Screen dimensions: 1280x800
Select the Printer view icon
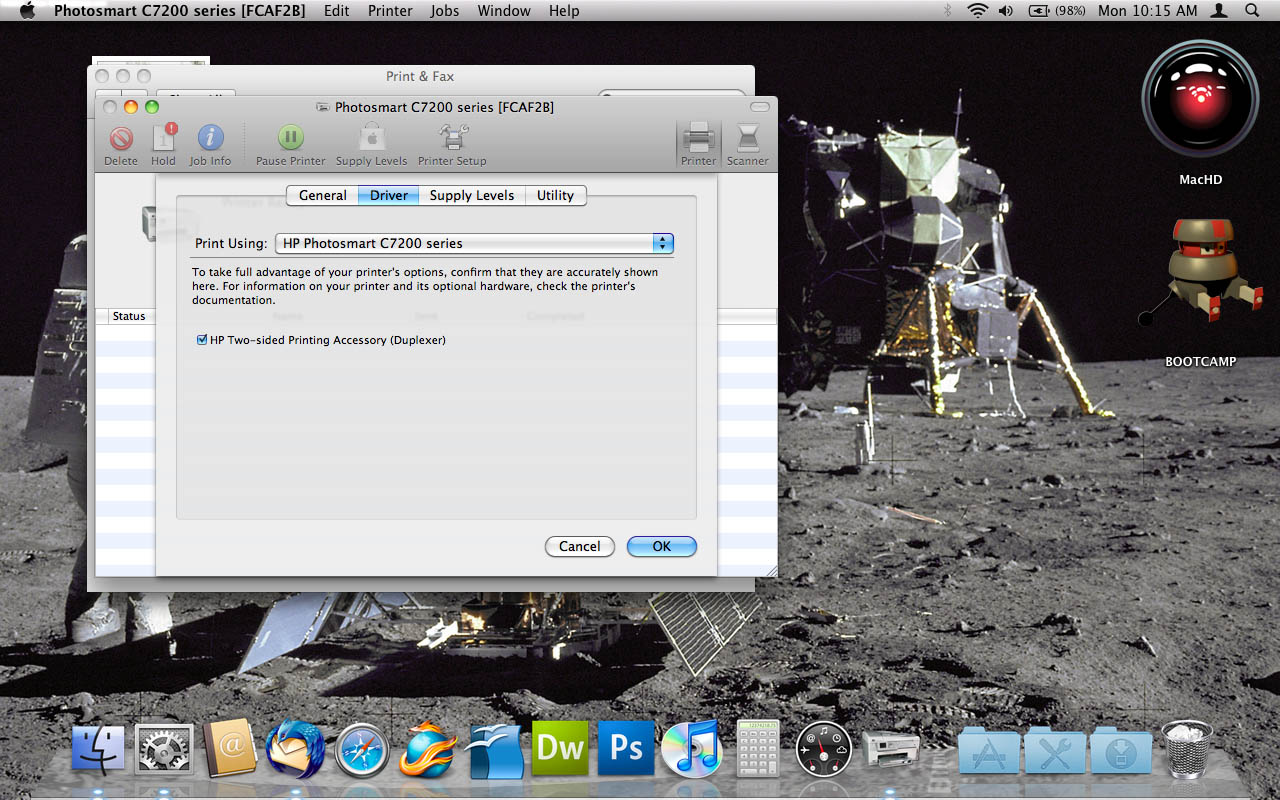(698, 145)
